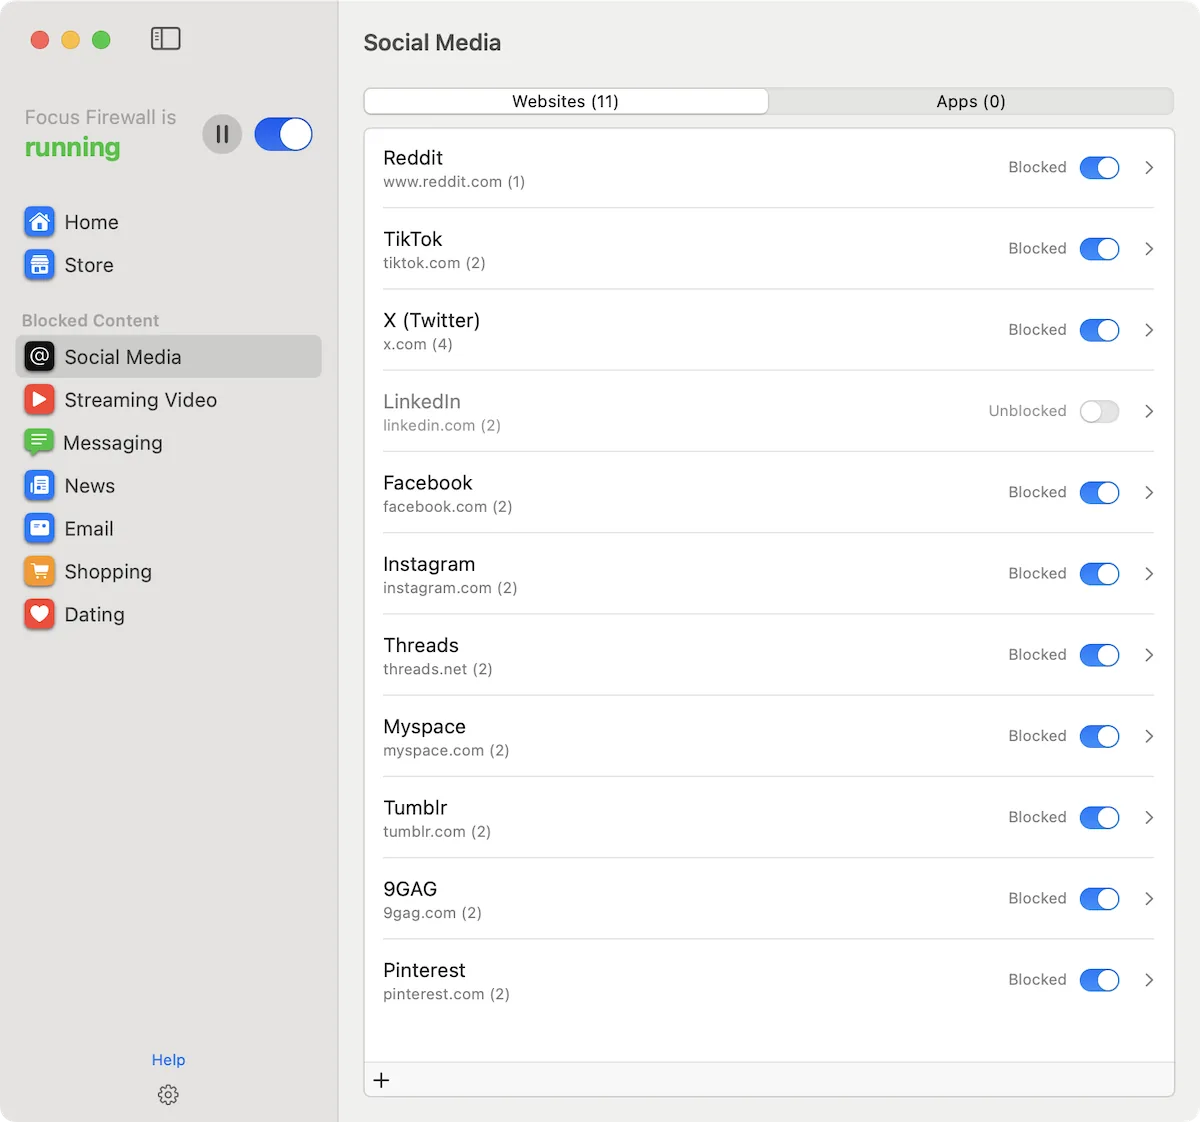Click the Streaming Video play icon
This screenshot has width=1200, height=1122.
point(39,400)
